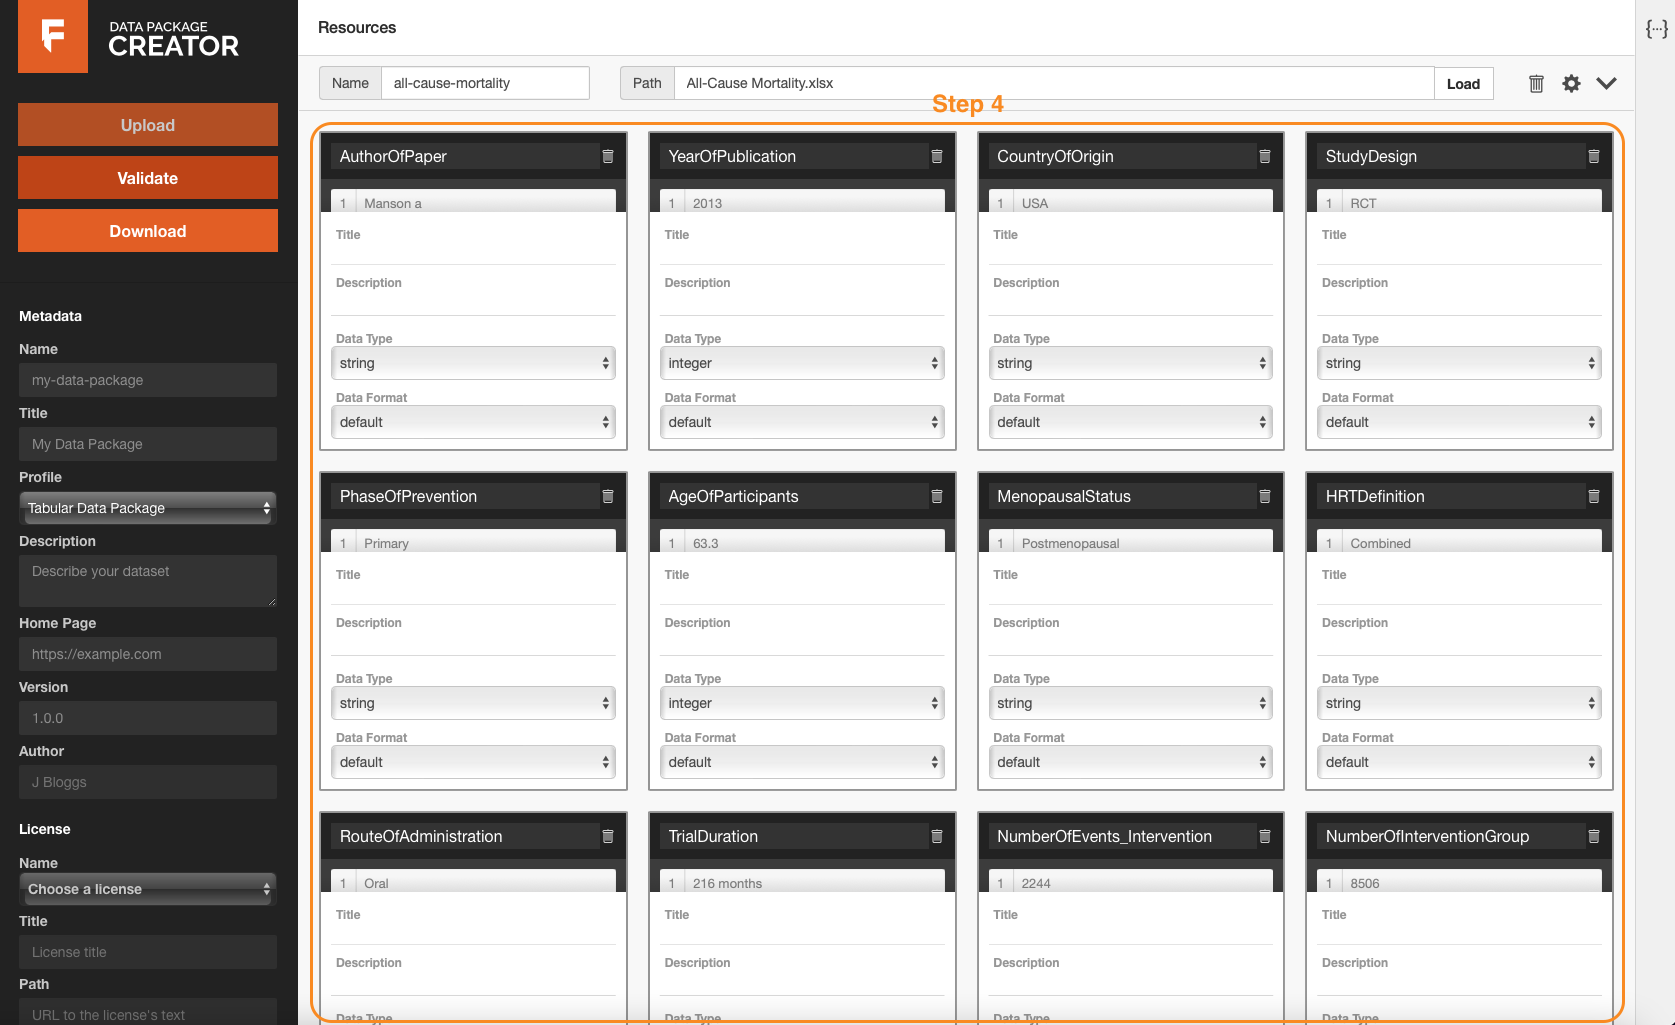The width and height of the screenshot is (1675, 1025).
Task: Click the Download button
Action: pyautogui.click(x=148, y=231)
